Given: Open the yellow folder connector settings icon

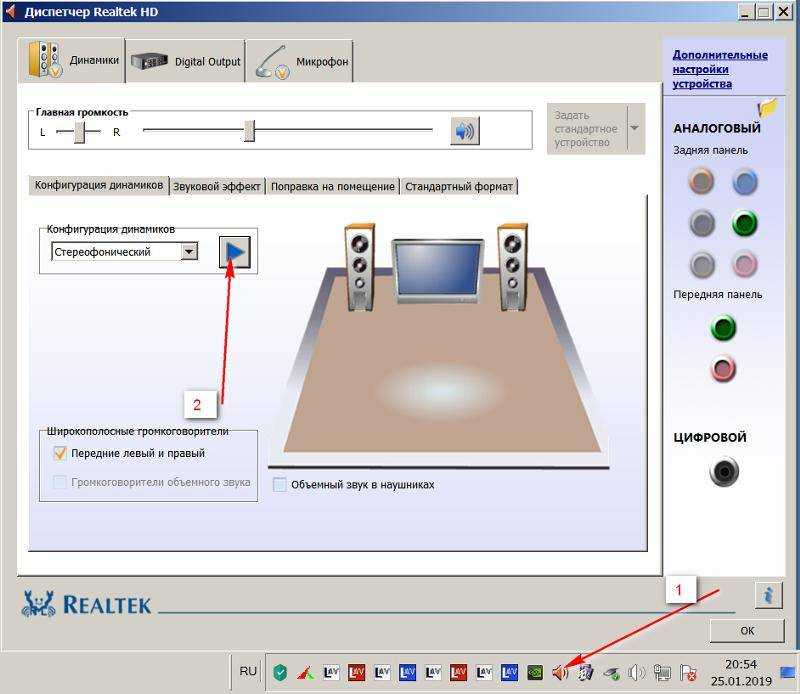Looking at the screenshot, I should pos(767,107).
